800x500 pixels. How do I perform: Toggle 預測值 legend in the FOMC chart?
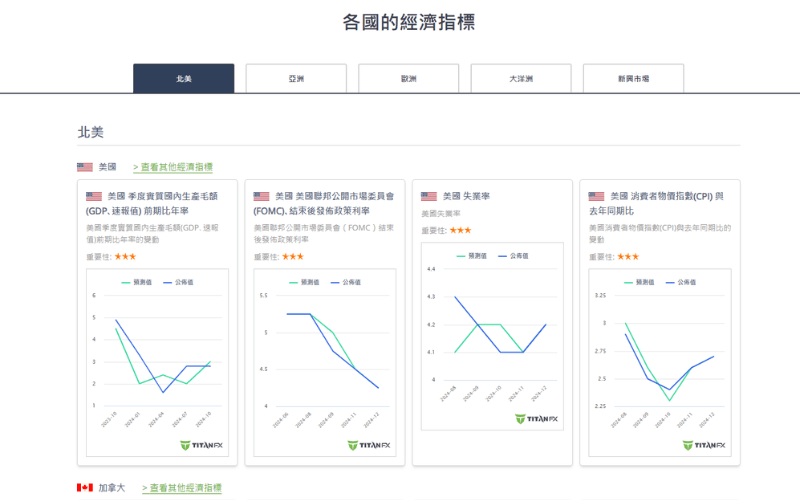point(304,282)
